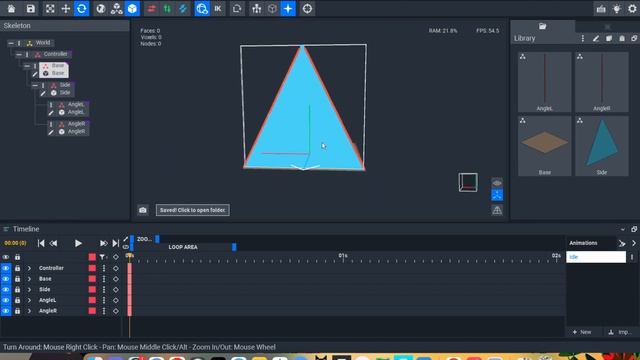Image resolution: width=640 pixels, height=360 pixels.
Task: Click the New animation button
Action: 582,332
